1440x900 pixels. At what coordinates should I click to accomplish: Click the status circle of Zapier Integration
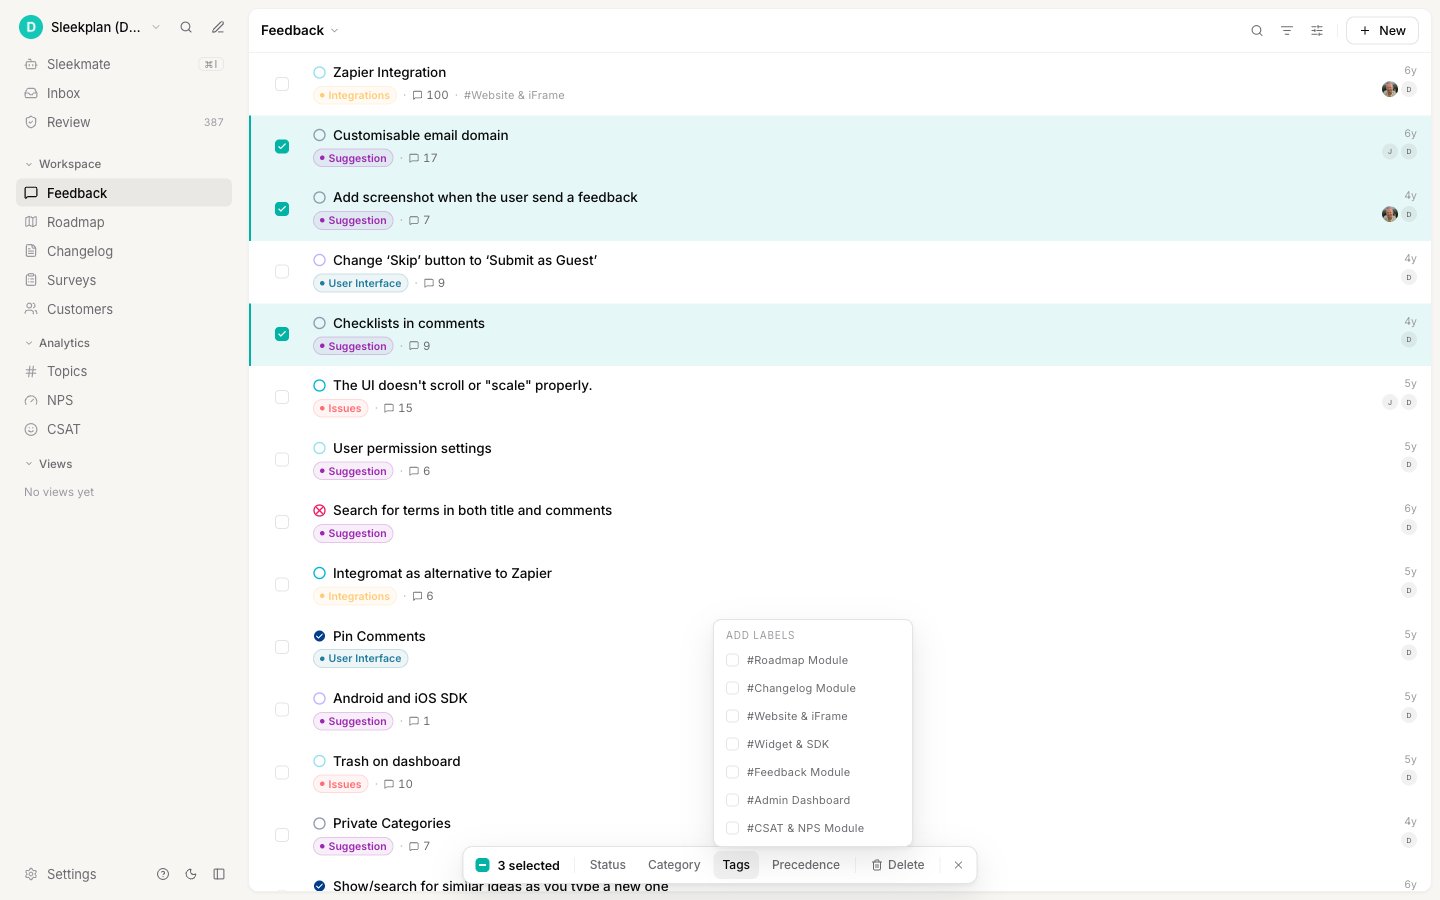pyautogui.click(x=319, y=72)
